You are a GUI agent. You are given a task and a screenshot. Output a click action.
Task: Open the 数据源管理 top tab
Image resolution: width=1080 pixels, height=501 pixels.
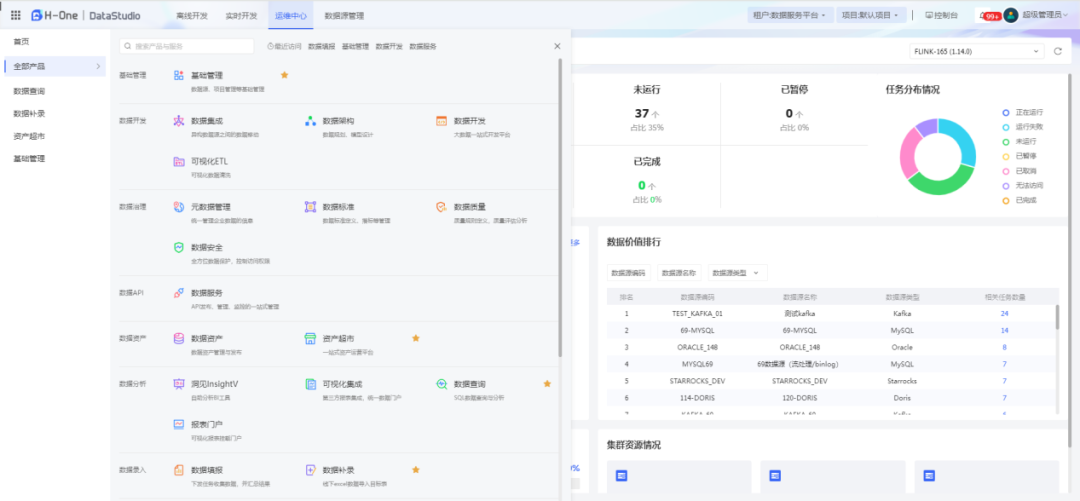(x=344, y=16)
